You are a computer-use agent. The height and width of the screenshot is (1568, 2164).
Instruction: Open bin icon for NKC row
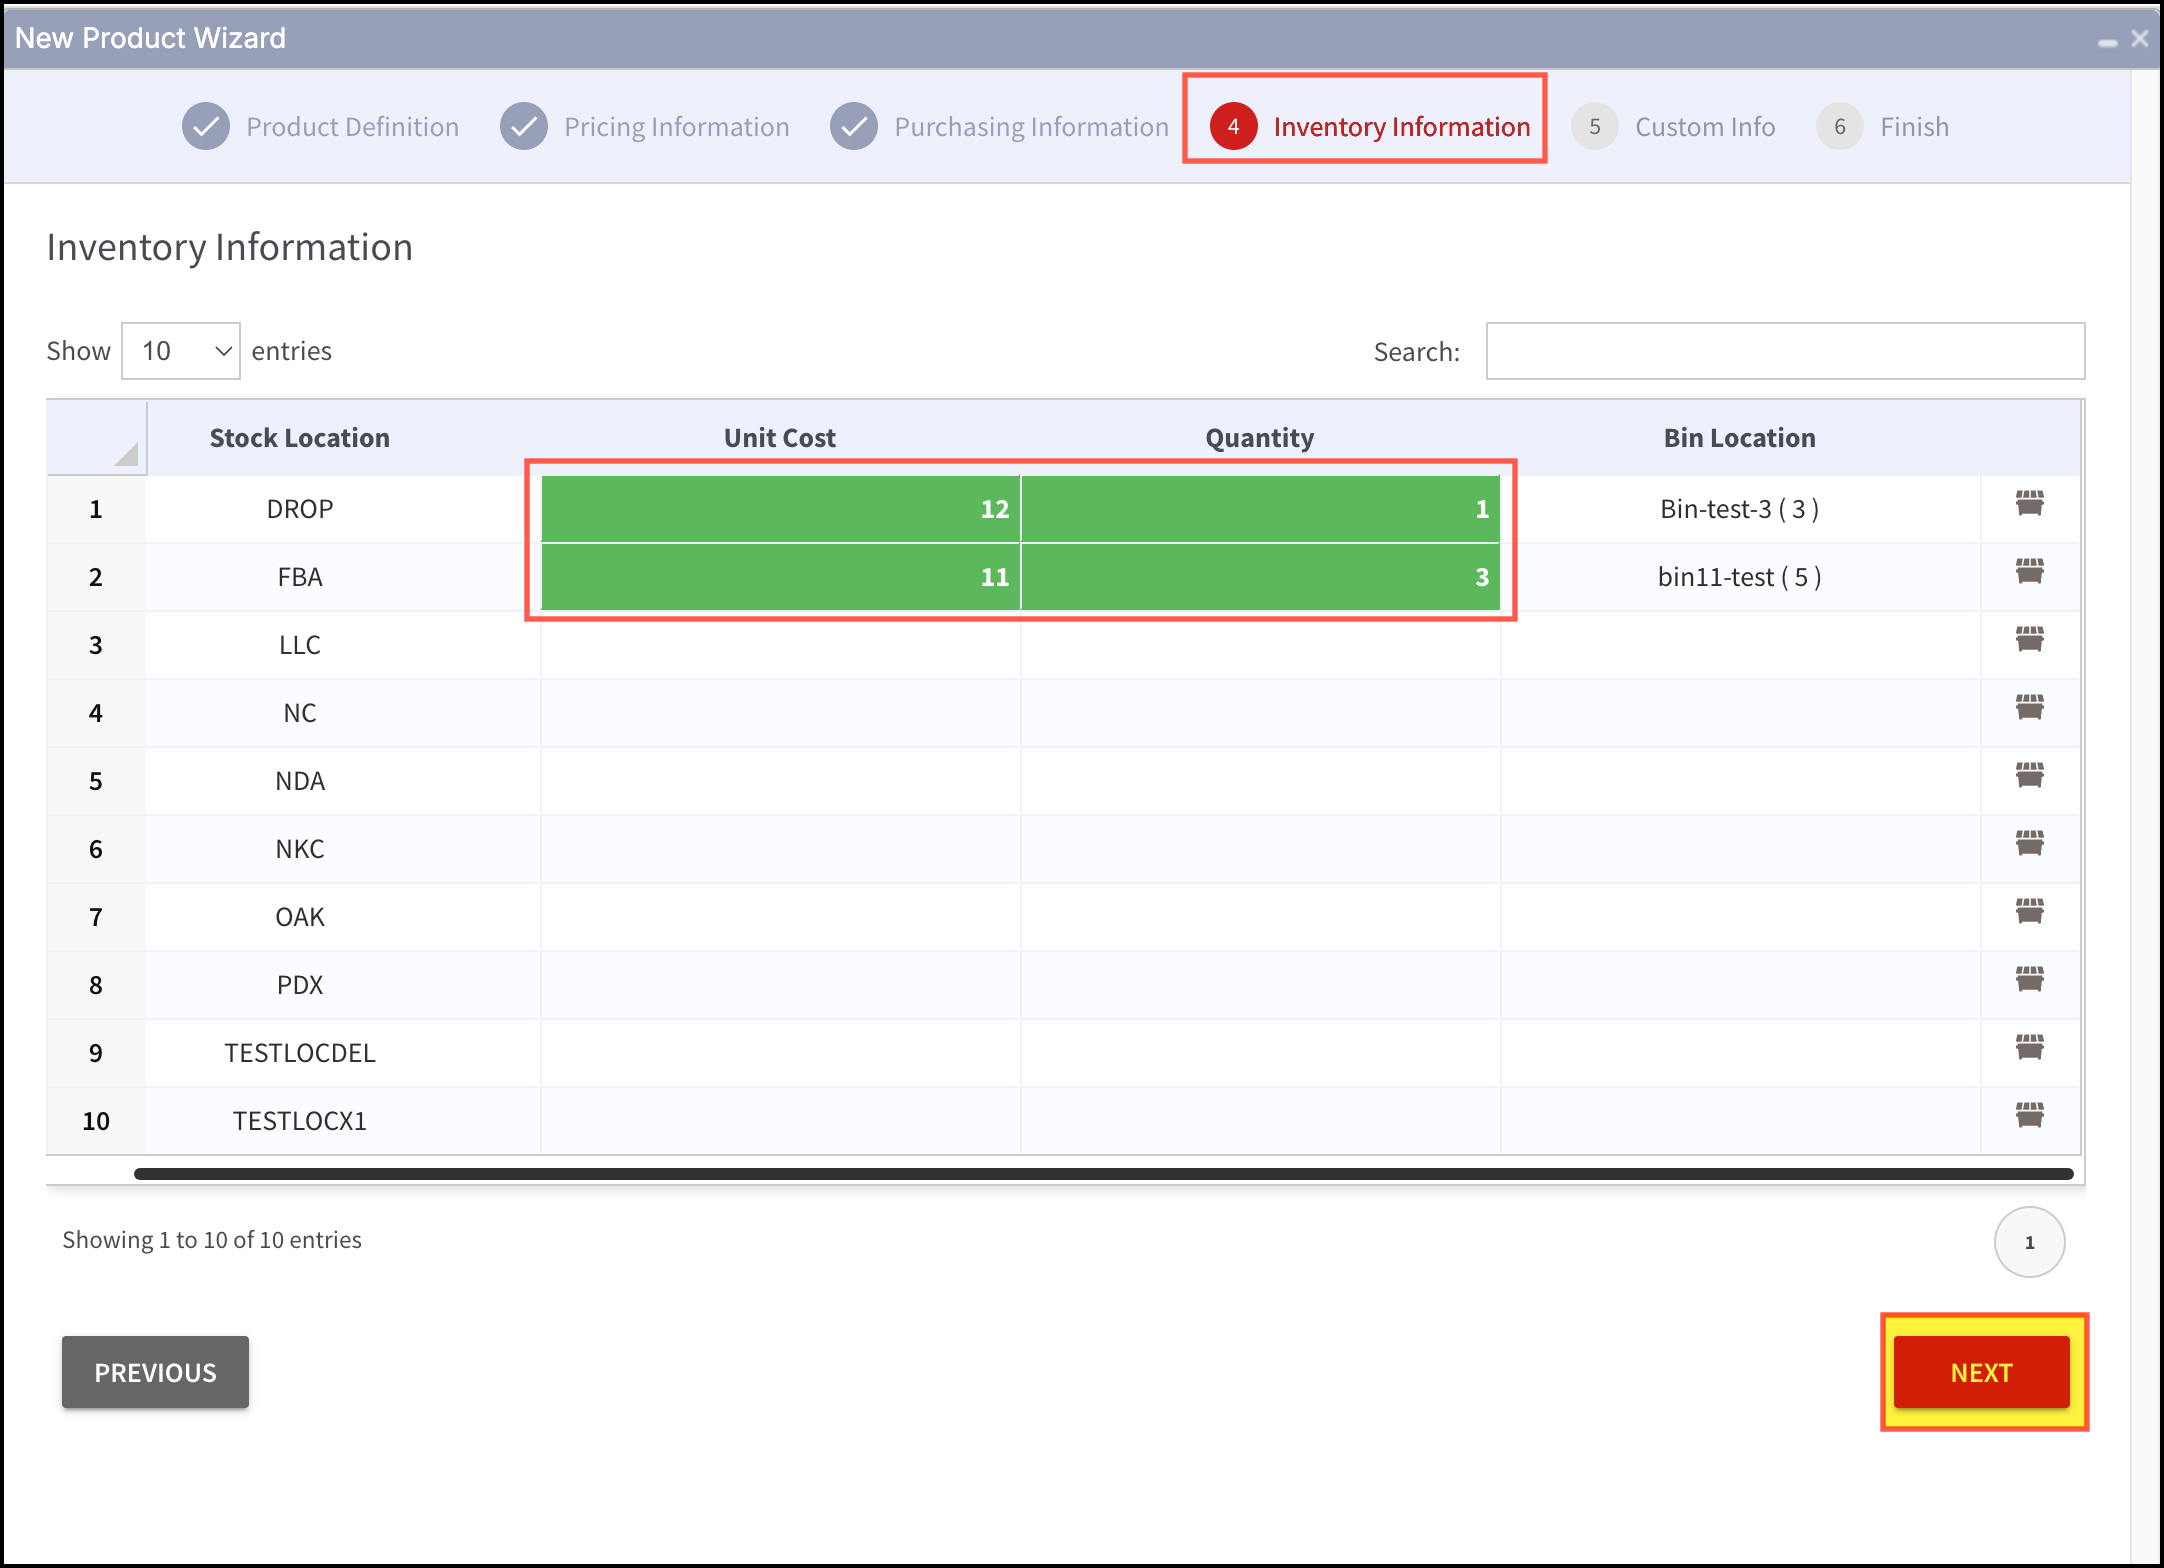[x=2029, y=843]
